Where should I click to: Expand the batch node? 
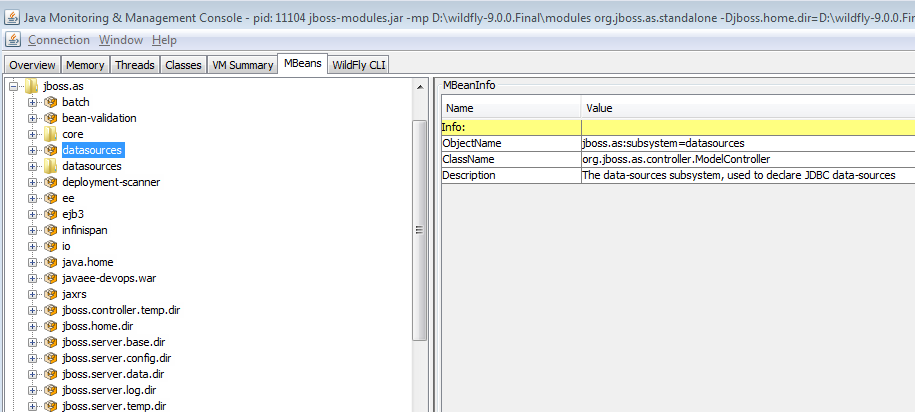33,102
